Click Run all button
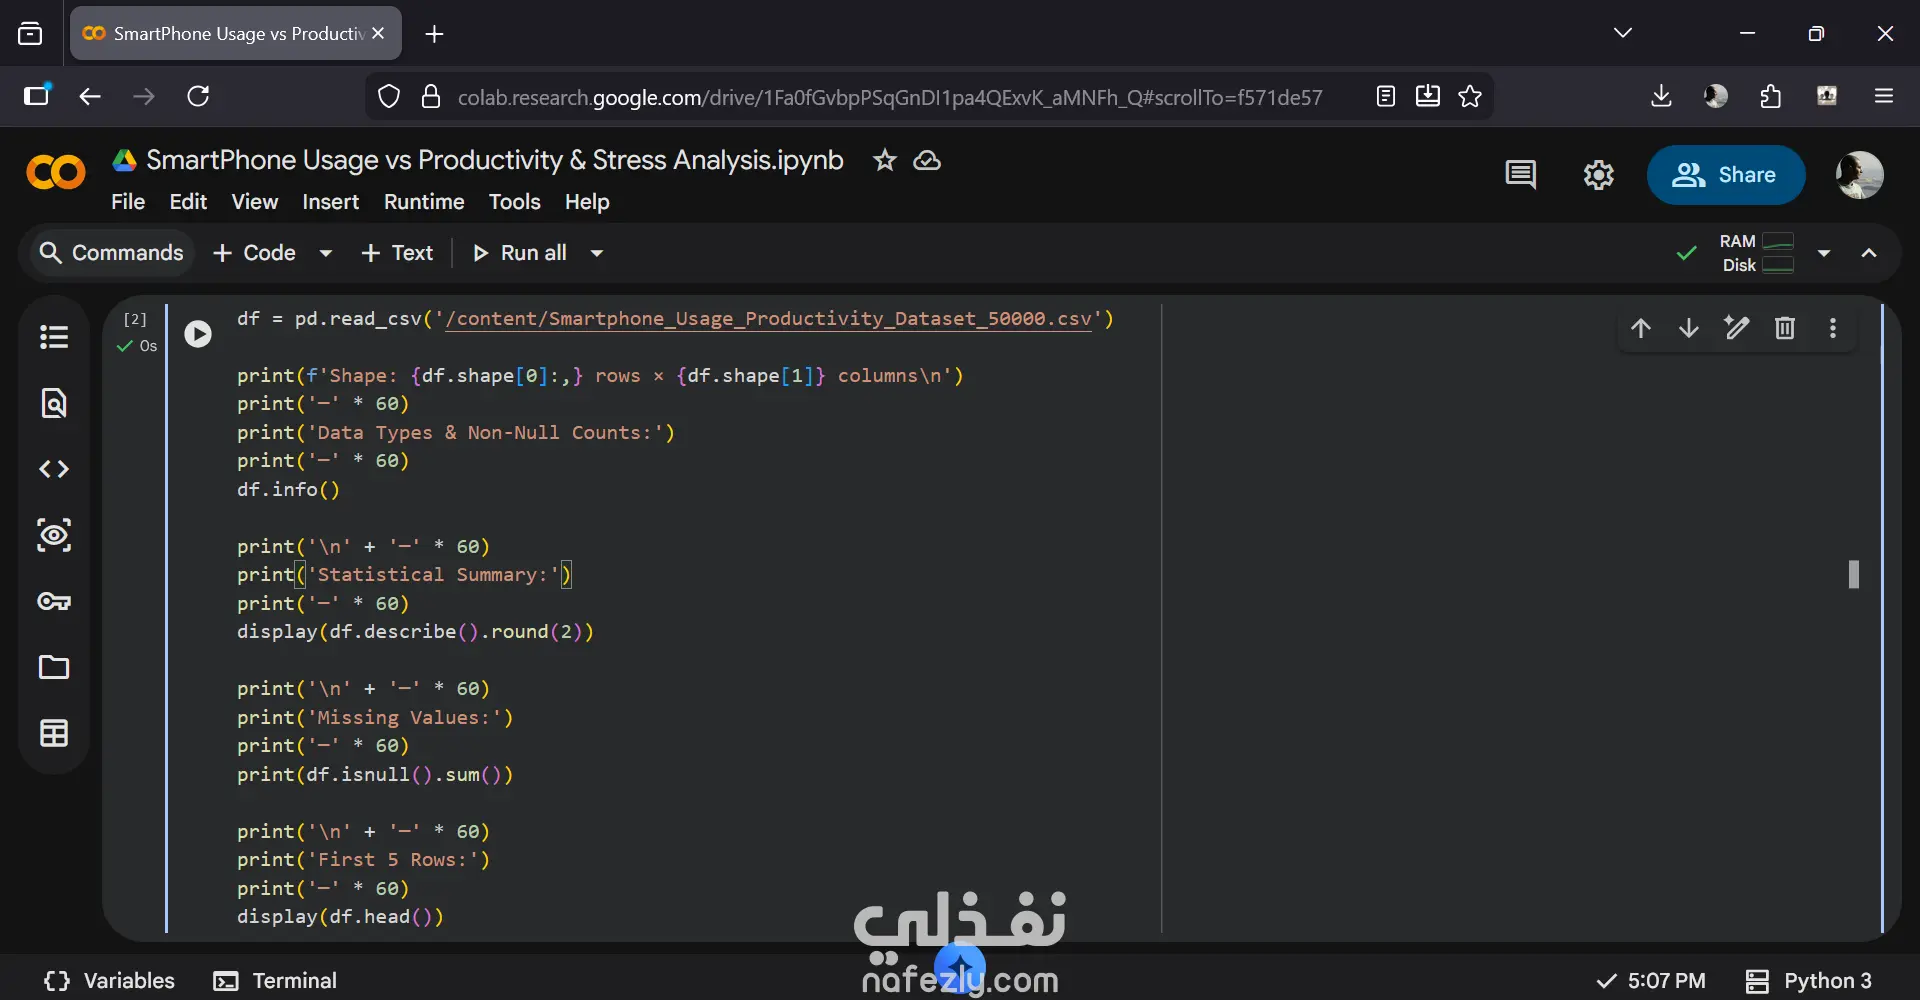Screen dimensions: 1920x1000 point(520,253)
